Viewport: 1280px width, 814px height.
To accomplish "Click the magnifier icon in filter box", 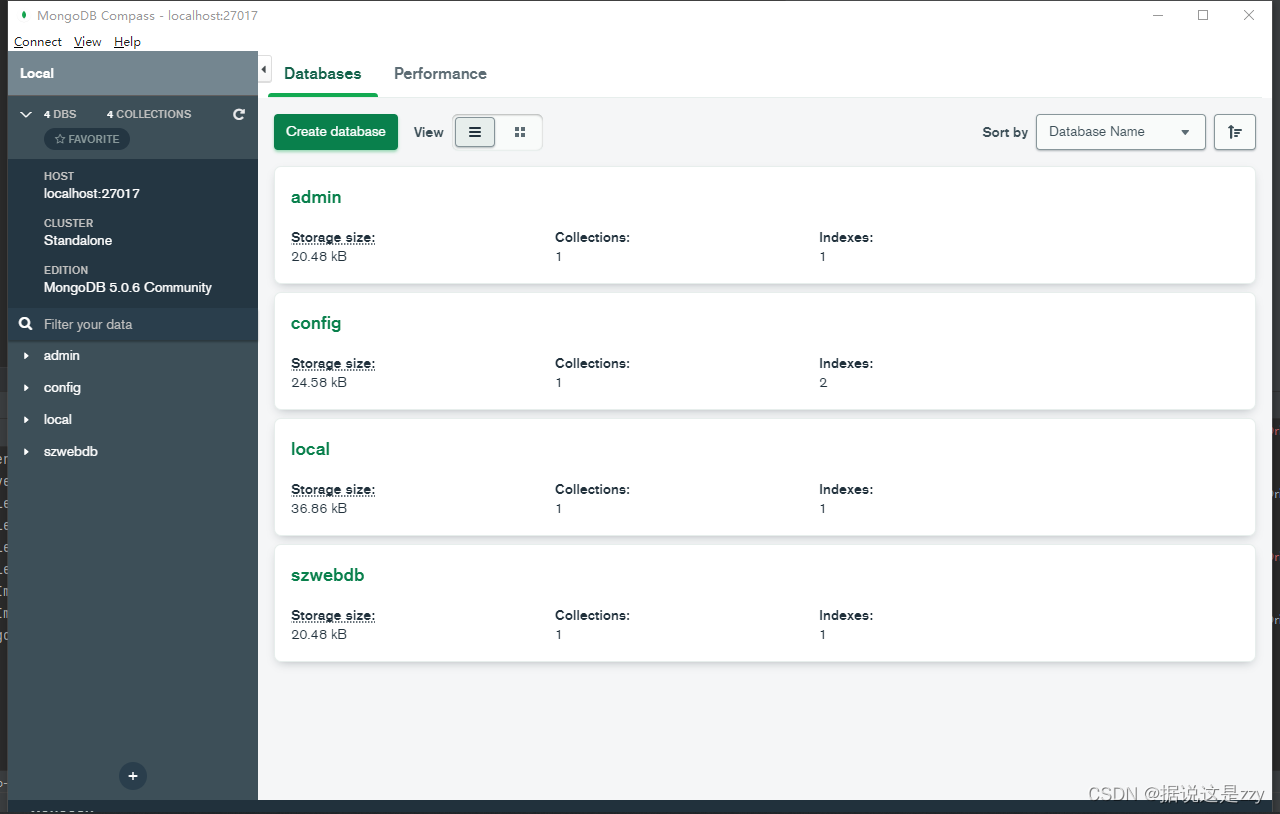I will coord(26,324).
